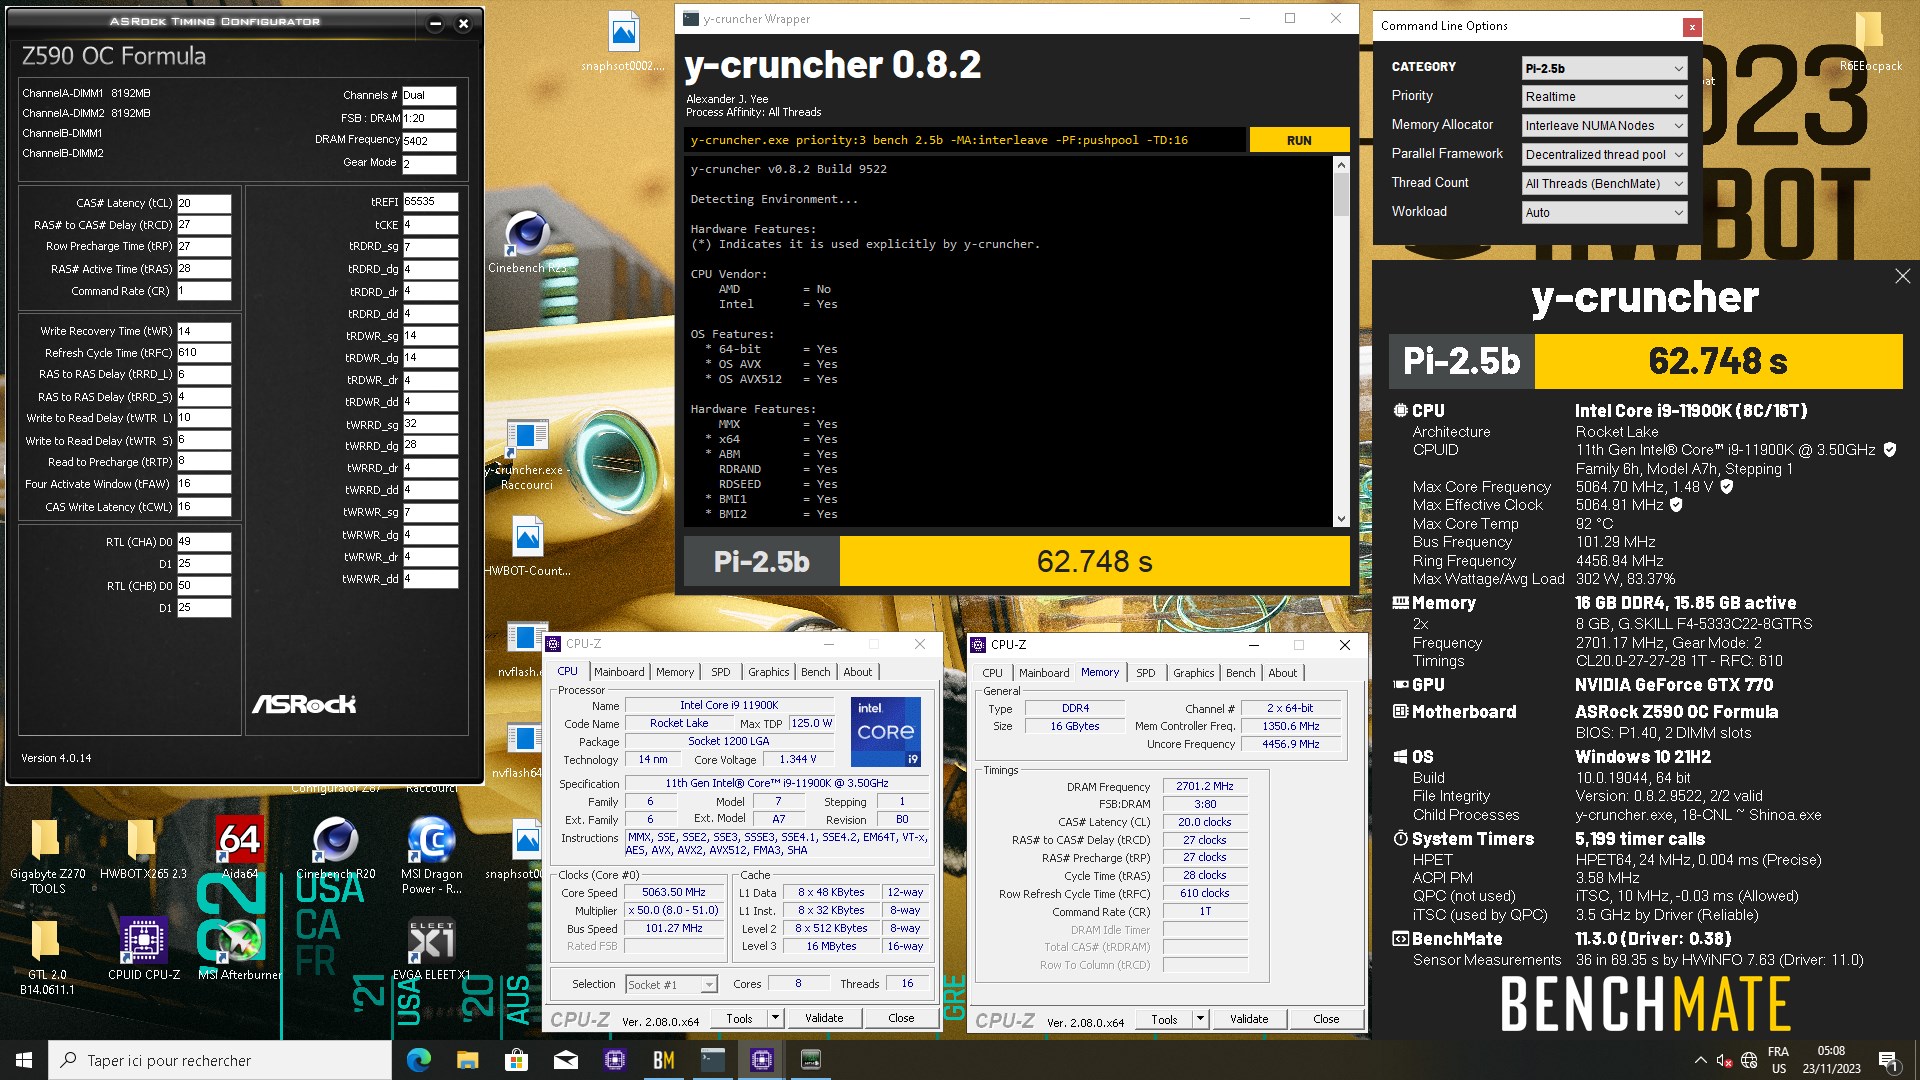Click the Close button in the right CPU-Z window
Viewport: 1920px width, 1080px height.
1326,1019
